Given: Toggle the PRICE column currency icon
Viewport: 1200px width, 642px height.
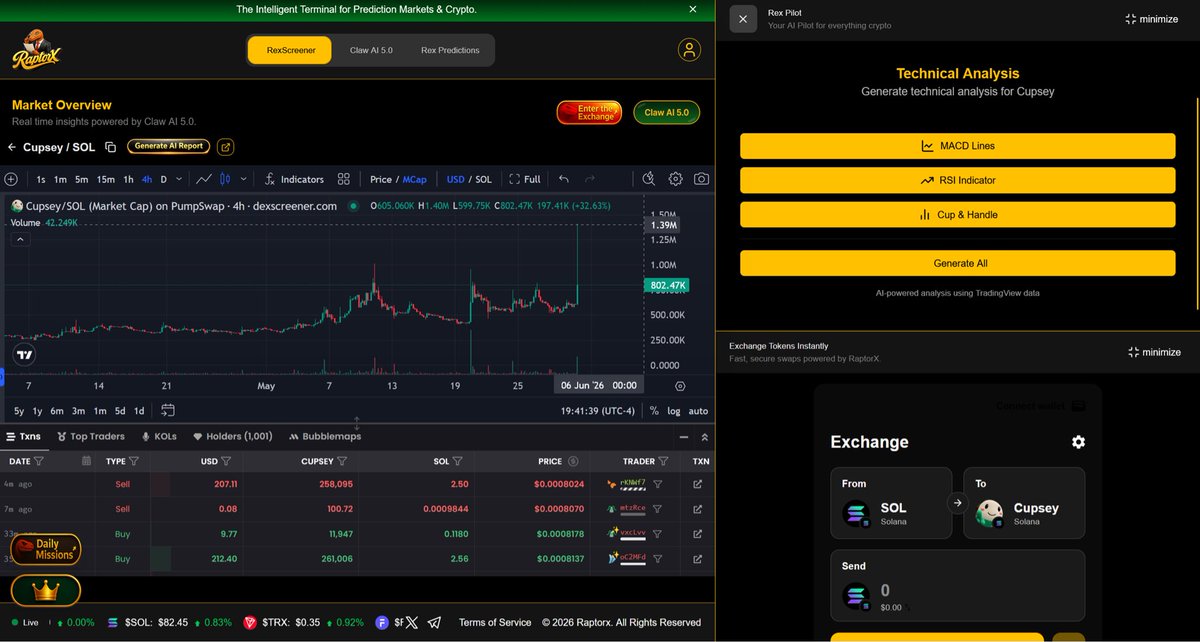Looking at the screenshot, I should coord(573,461).
